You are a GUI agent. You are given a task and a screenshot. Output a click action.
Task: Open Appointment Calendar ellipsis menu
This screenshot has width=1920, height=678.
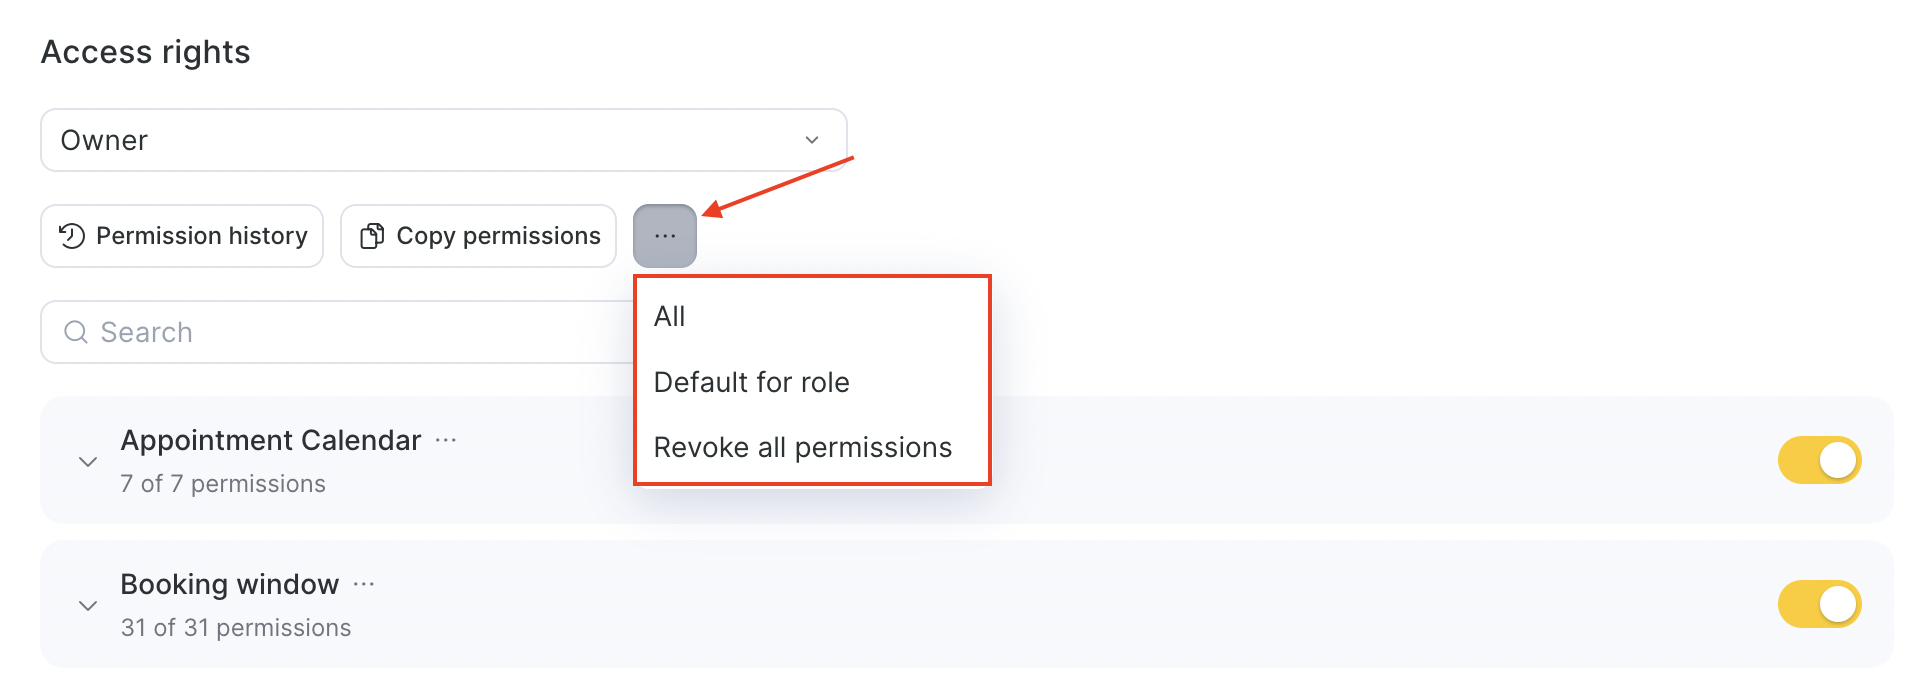[x=446, y=440]
